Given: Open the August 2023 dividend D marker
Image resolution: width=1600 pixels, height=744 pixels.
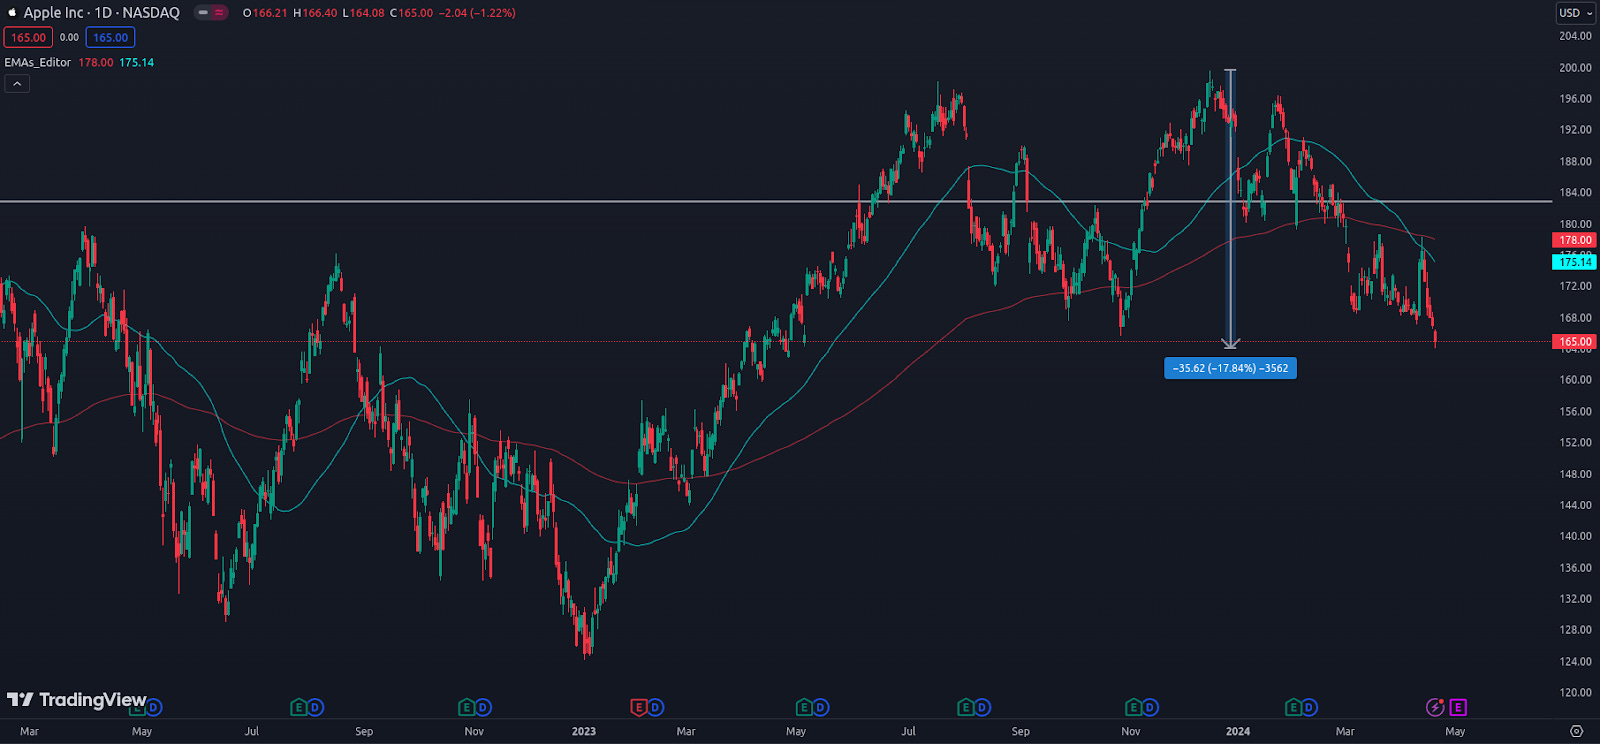Looking at the screenshot, I should 983,707.
